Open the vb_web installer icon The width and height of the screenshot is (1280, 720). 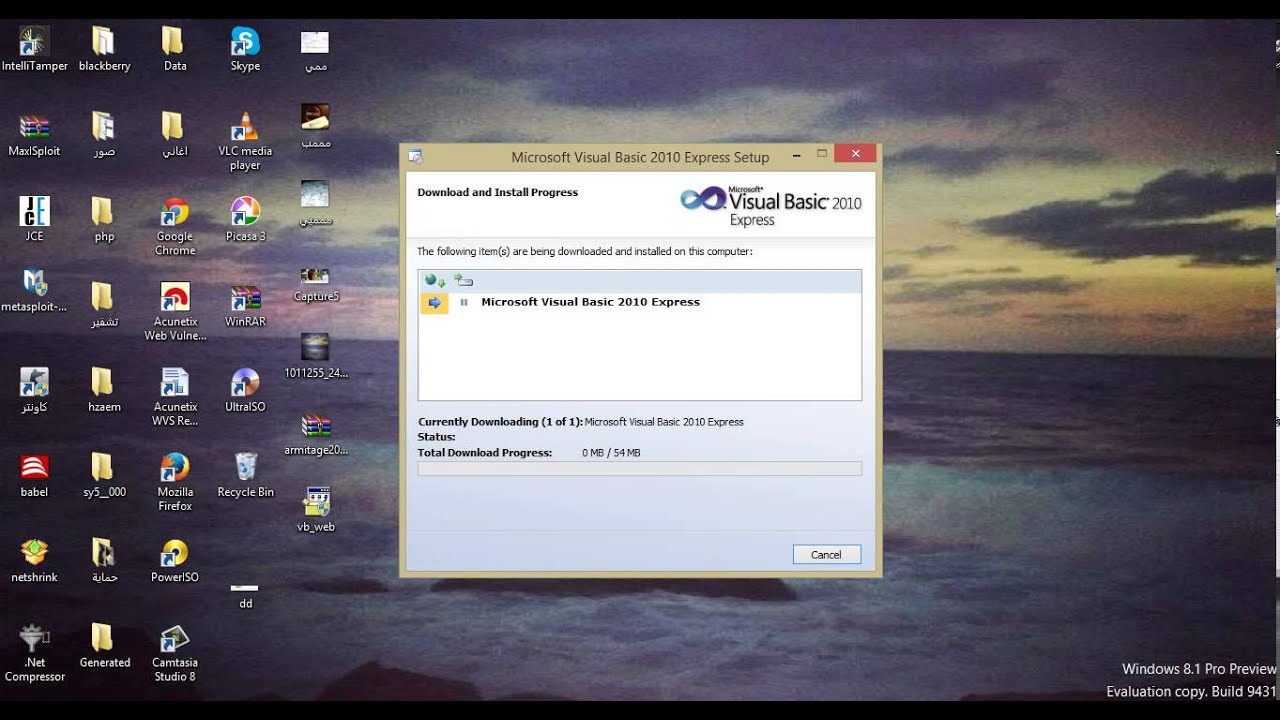[x=315, y=502]
